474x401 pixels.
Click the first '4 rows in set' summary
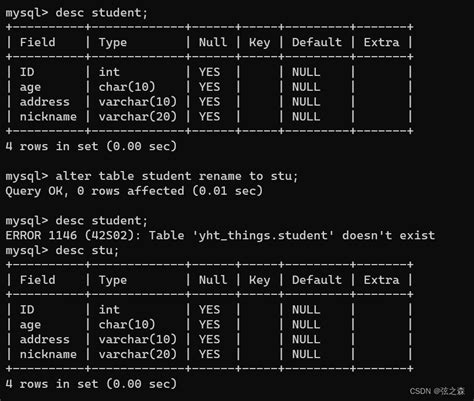(x=91, y=146)
